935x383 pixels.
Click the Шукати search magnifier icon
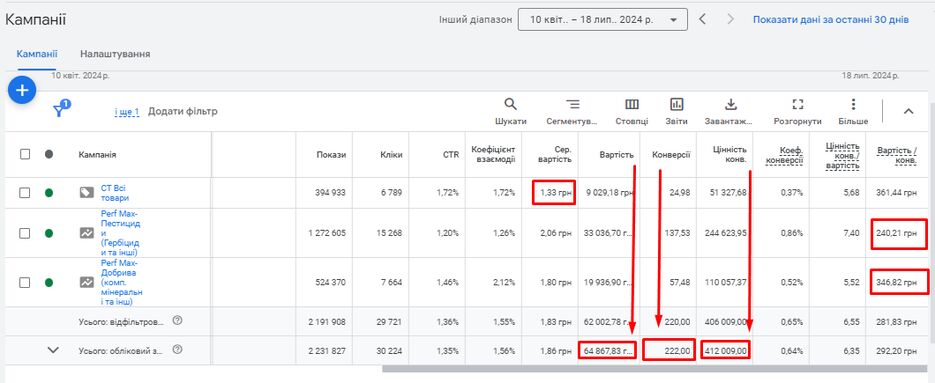510,105
